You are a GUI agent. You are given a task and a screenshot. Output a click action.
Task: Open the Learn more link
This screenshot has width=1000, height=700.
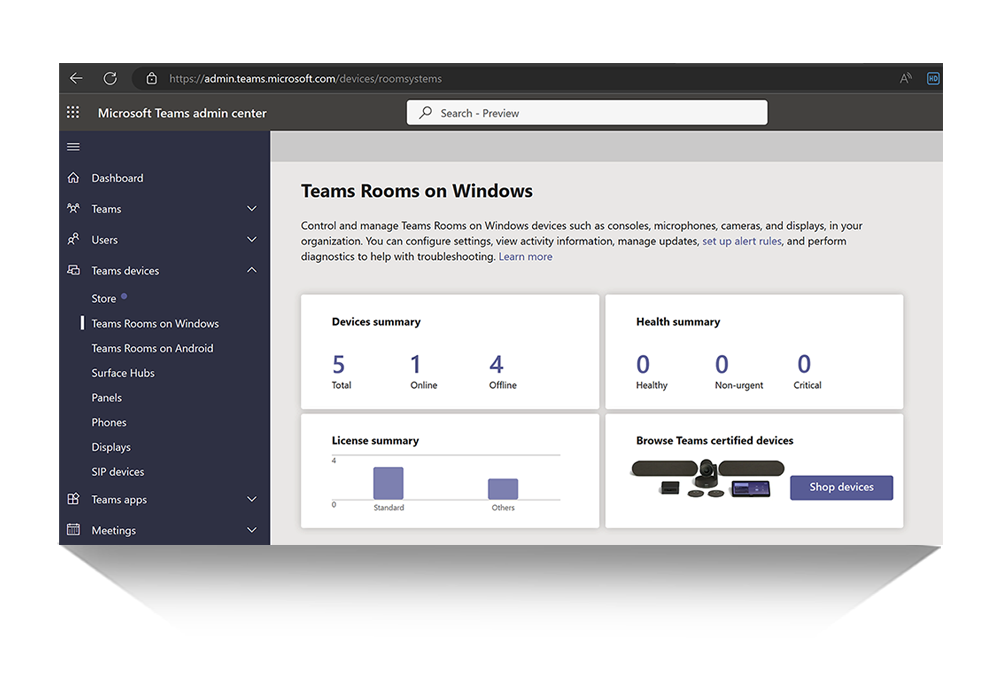pyautogui.click(x=526, y=256)
